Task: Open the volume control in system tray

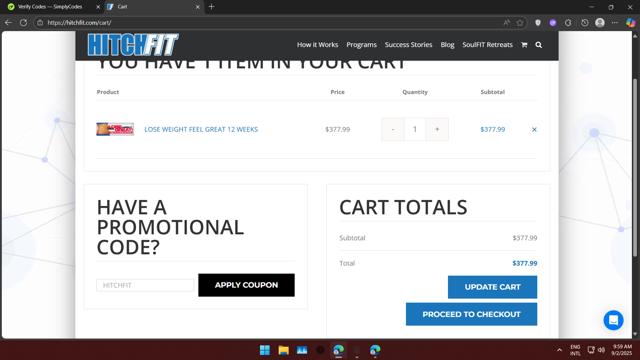Action: tap(601, 350)
